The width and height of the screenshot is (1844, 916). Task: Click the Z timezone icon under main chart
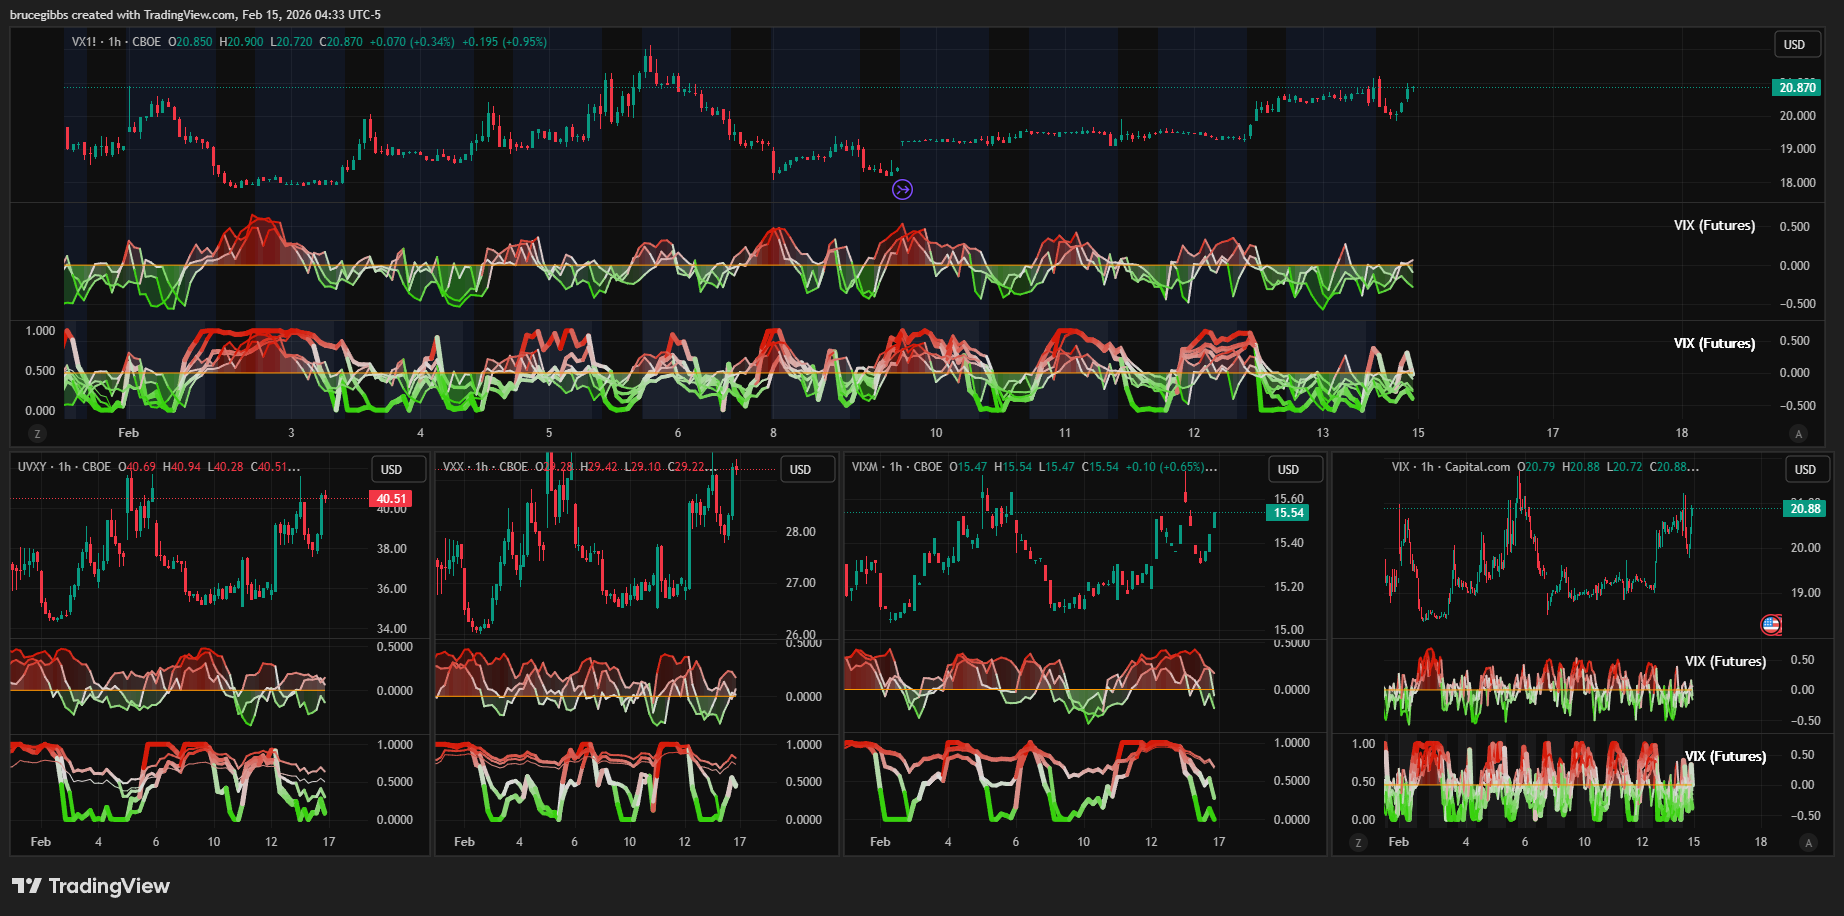pyautogui.click(x=37, y=434)
